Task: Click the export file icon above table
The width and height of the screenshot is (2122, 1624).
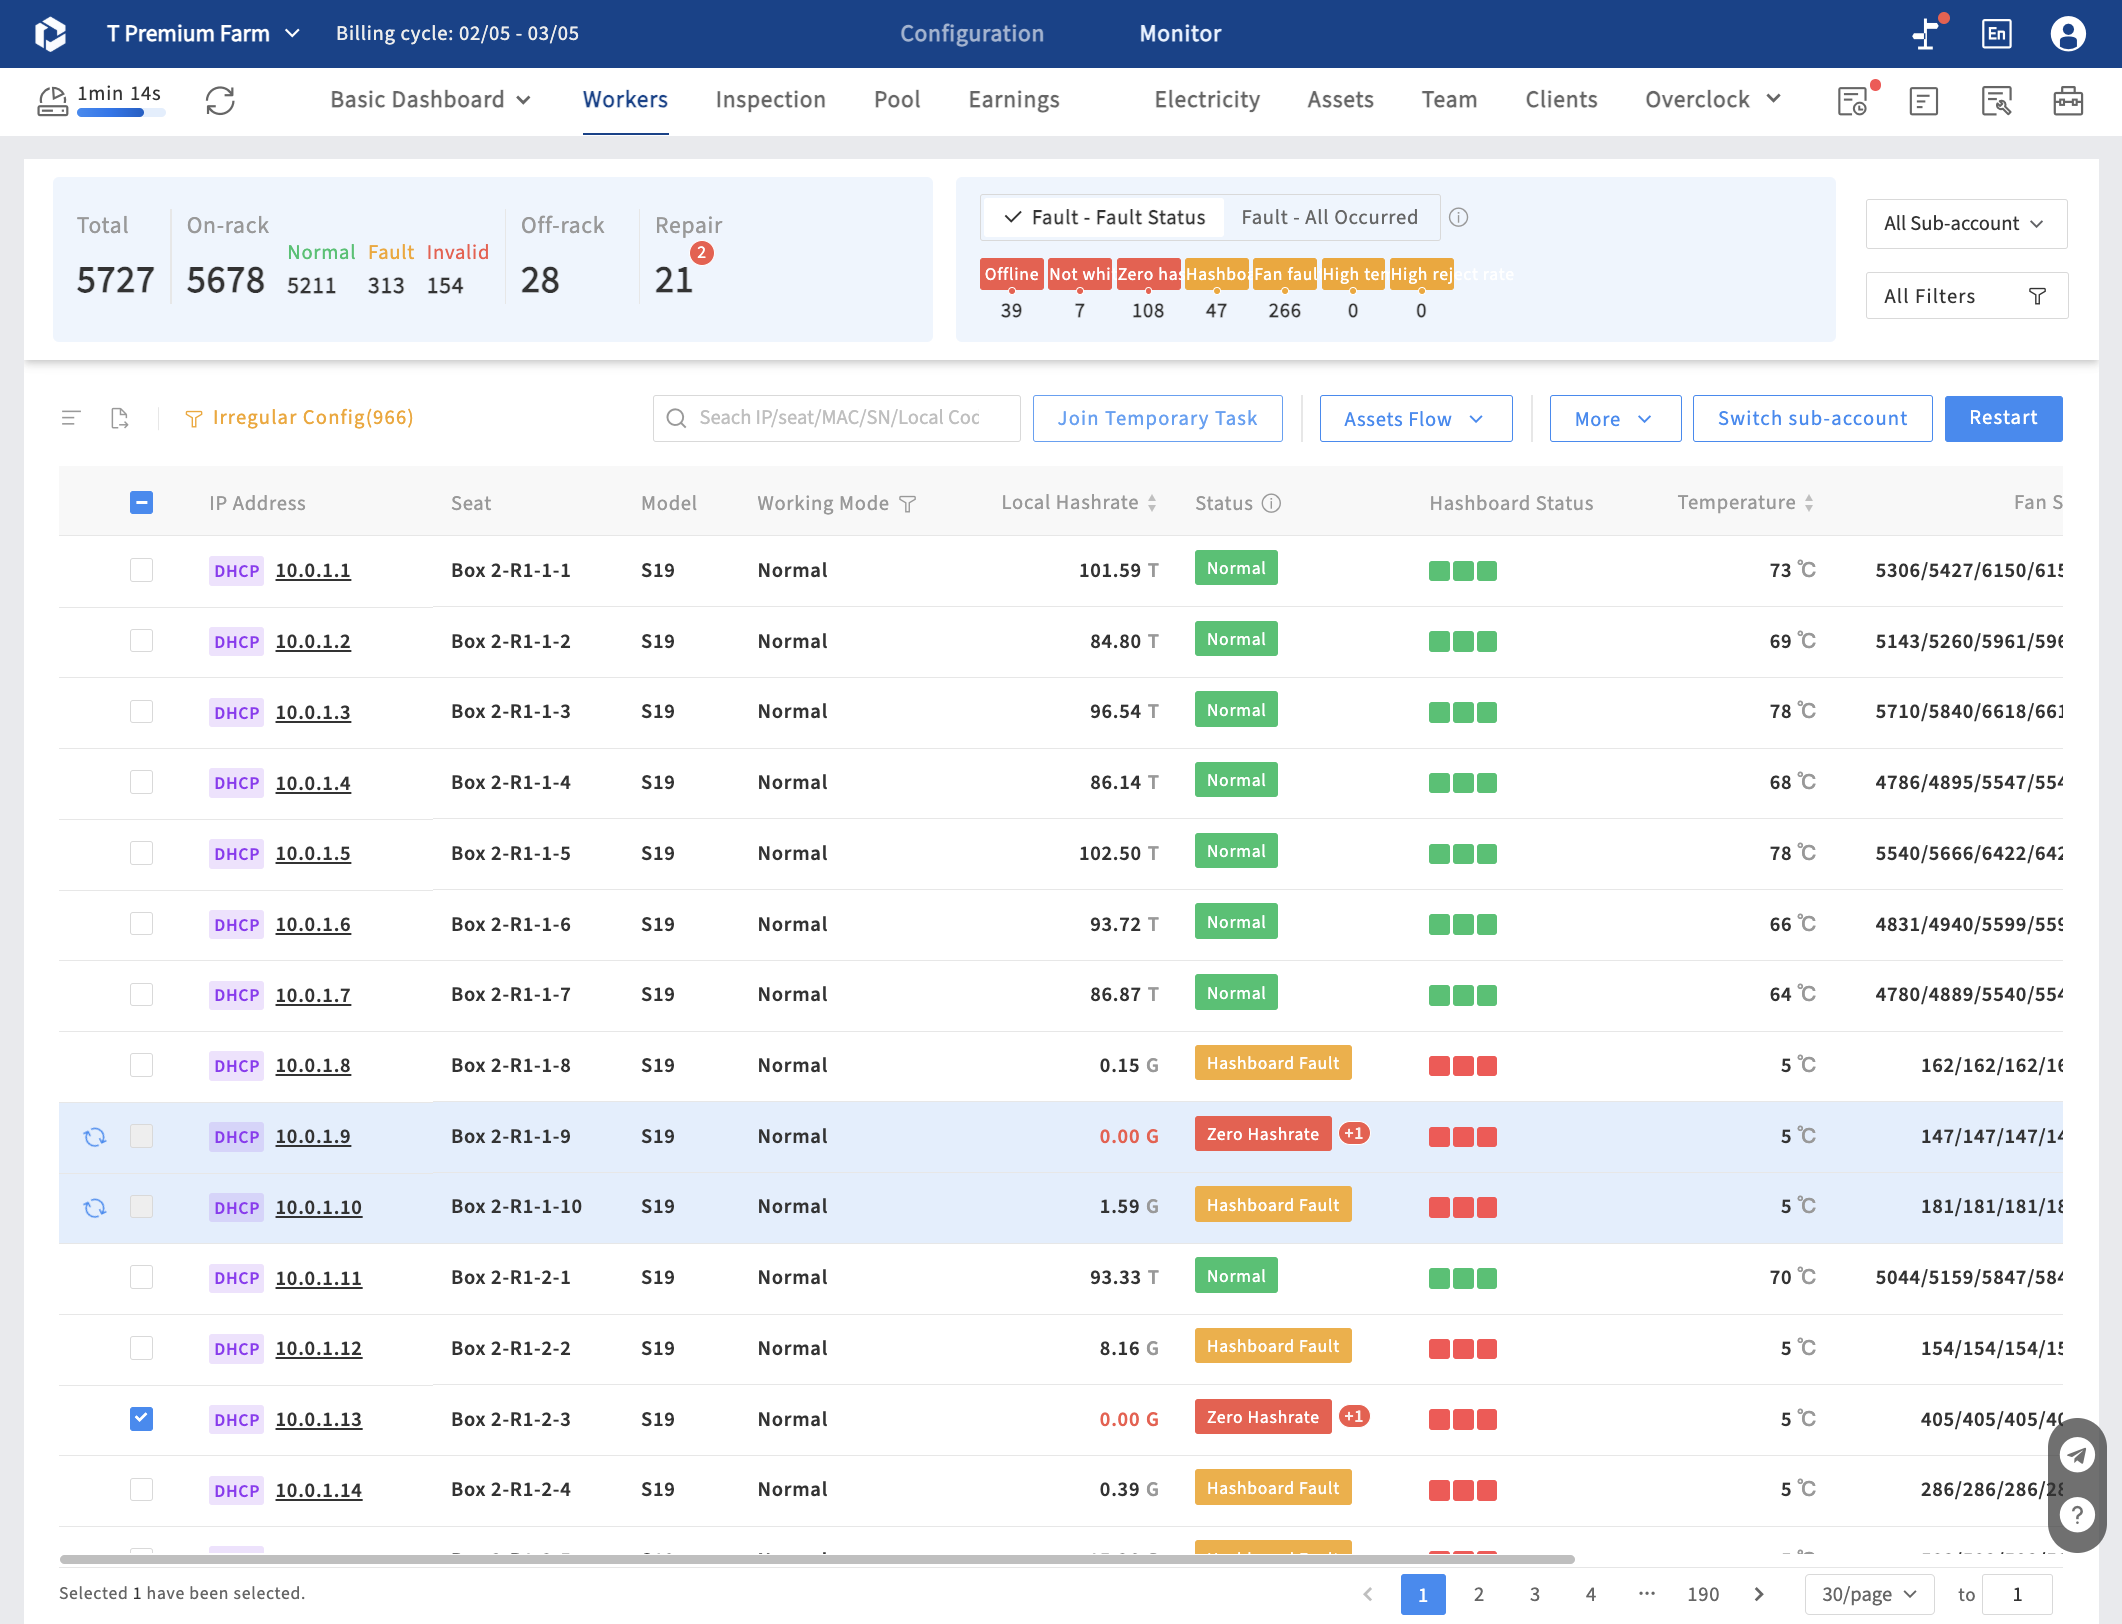Action: (x=120, y=418)
